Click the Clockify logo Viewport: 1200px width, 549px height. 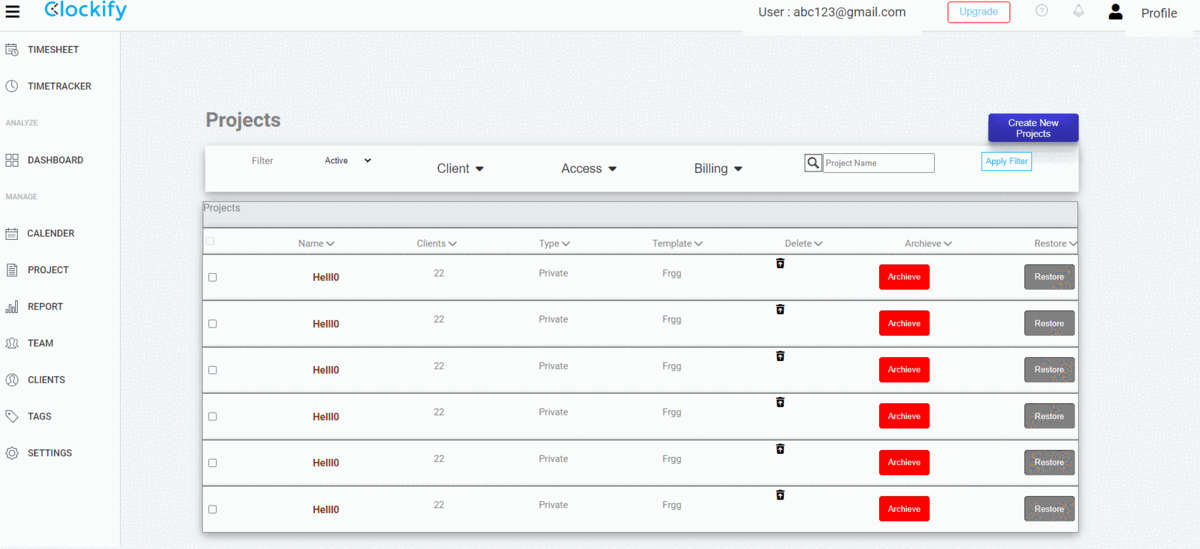(85, 12)
